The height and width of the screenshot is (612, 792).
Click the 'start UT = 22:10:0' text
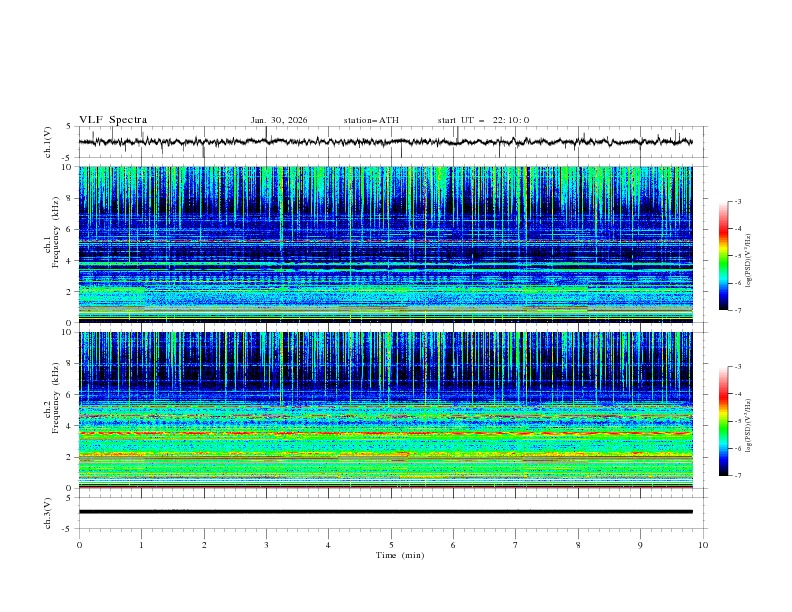pos(483,120)
